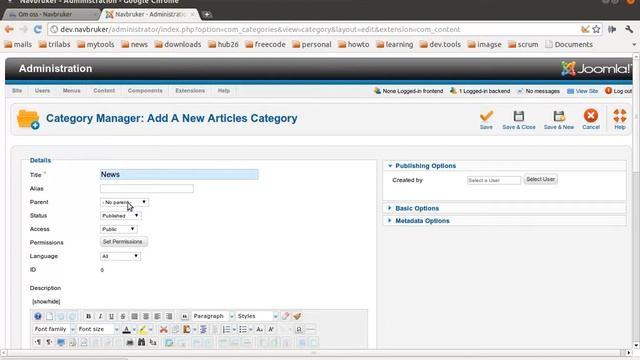Open the Menus menu
This screenshot has width=640, height=360.
[x=71, y=91]
